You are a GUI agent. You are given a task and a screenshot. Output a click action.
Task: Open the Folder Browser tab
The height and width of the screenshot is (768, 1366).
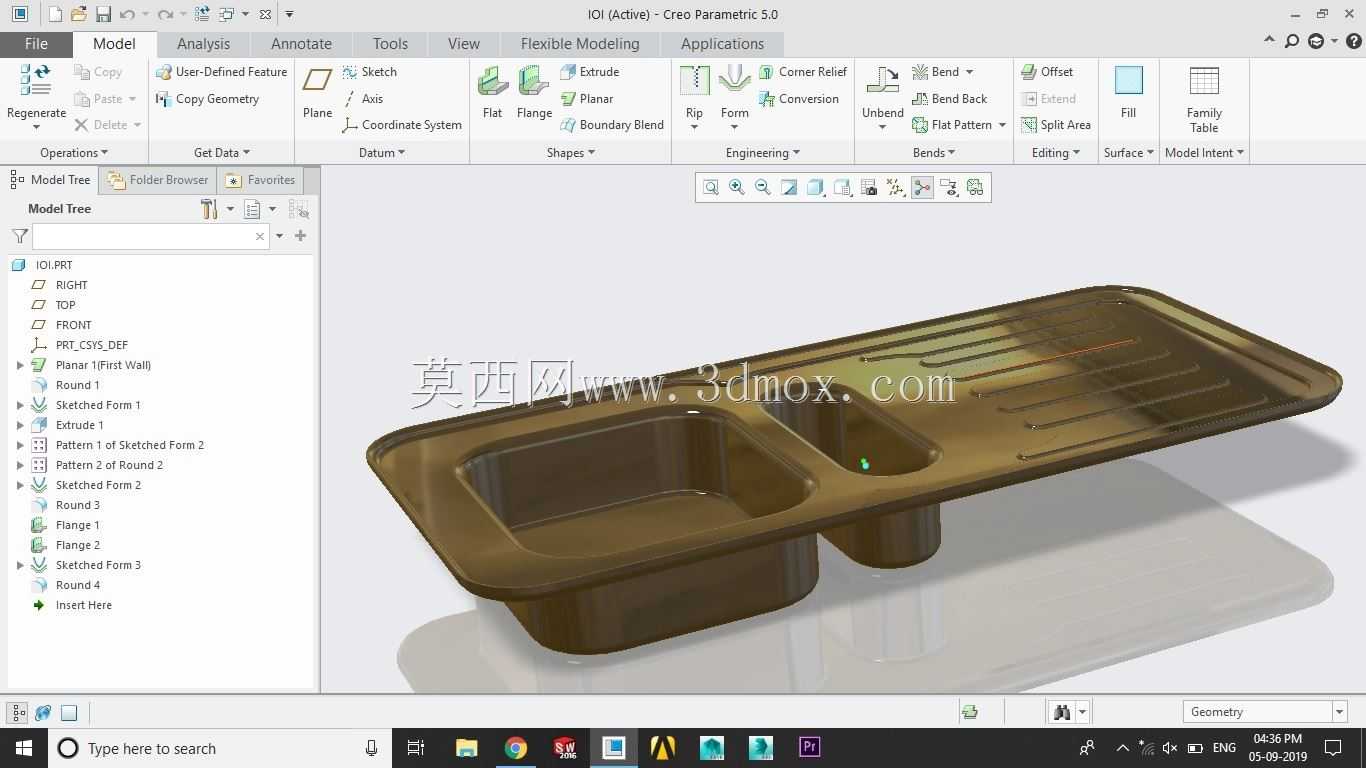point(158,180)
